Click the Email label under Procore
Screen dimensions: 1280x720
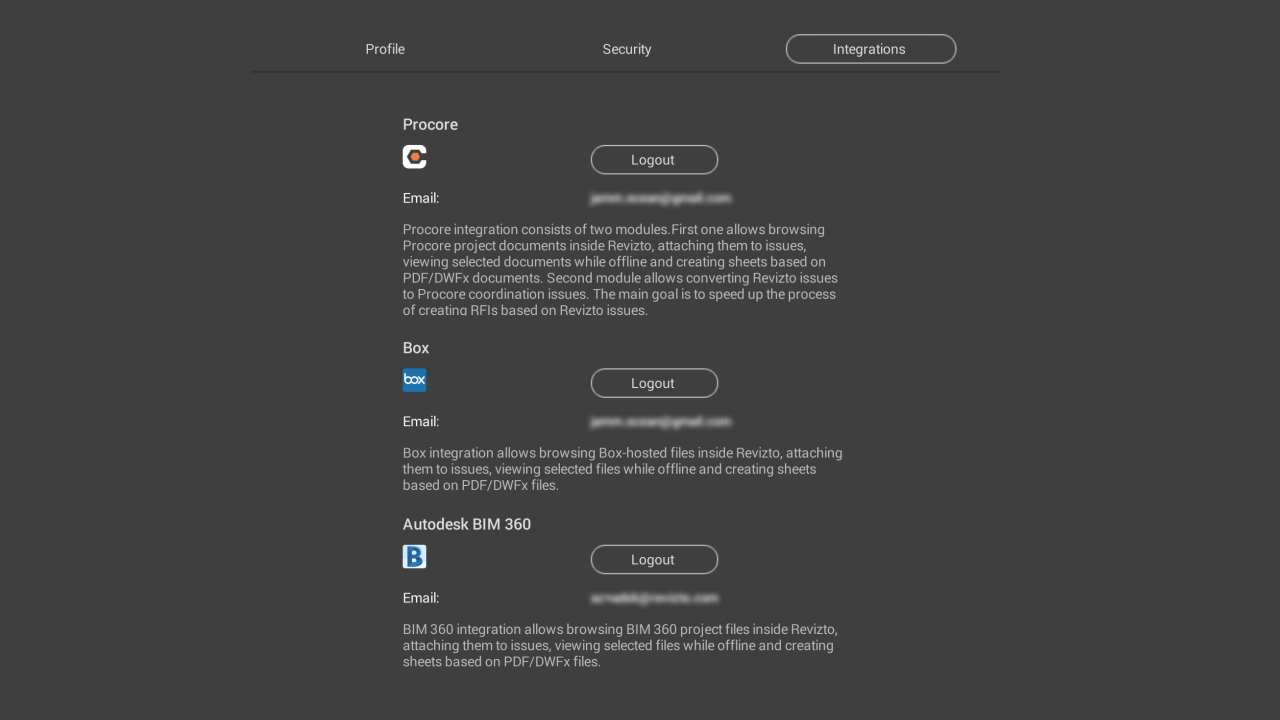pyautogui.click(x=421, y=198)
